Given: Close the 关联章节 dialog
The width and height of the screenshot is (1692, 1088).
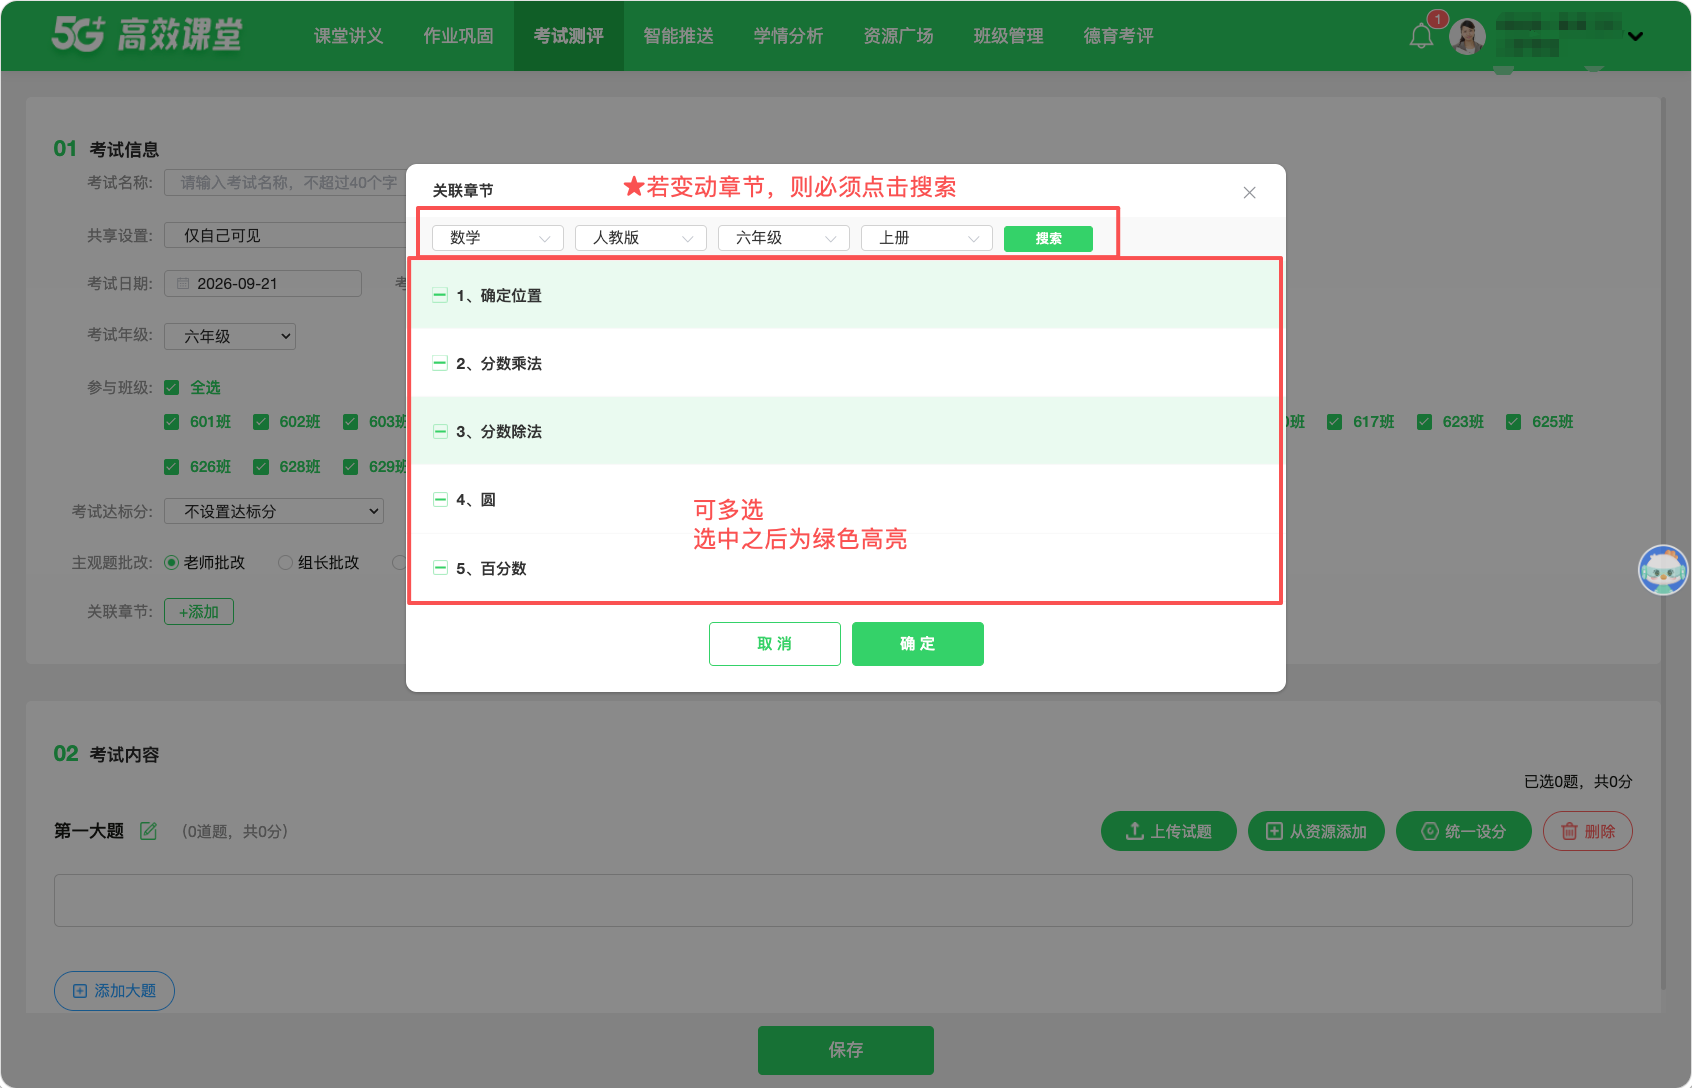Looking at the screenshot, I should click(x=1249, y=192).
